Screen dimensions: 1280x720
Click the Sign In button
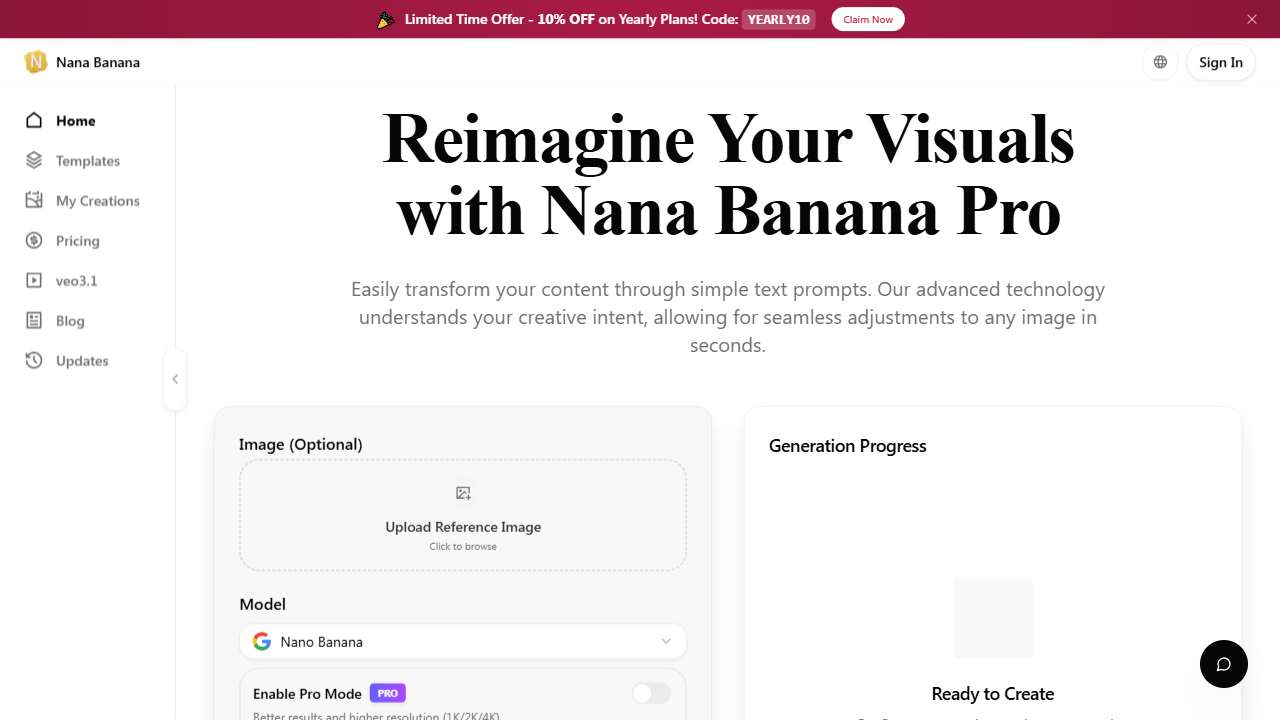[x=1220, y=62]
